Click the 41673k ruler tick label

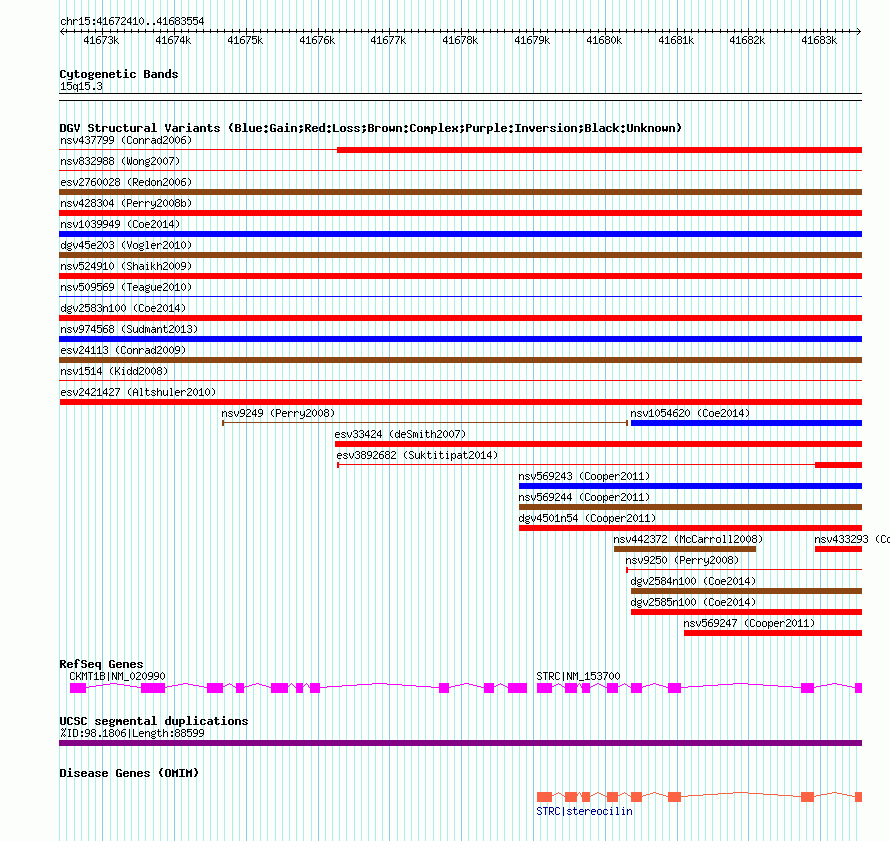(x=101, y=40)
